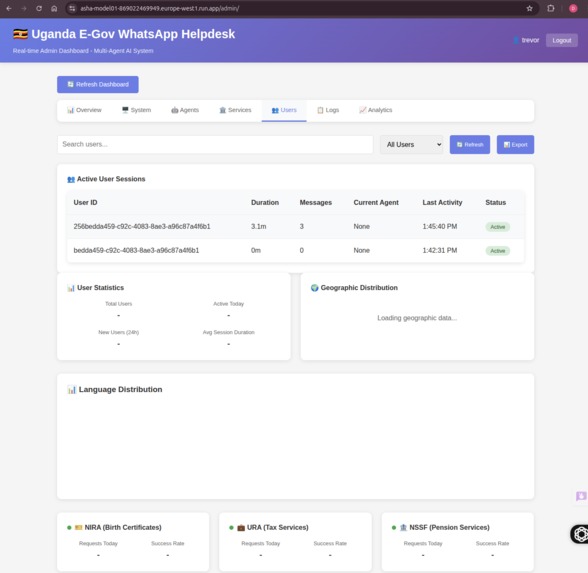Click the New Users (24h) label
The height and width of the screenshot is (573, 588).
118,332
